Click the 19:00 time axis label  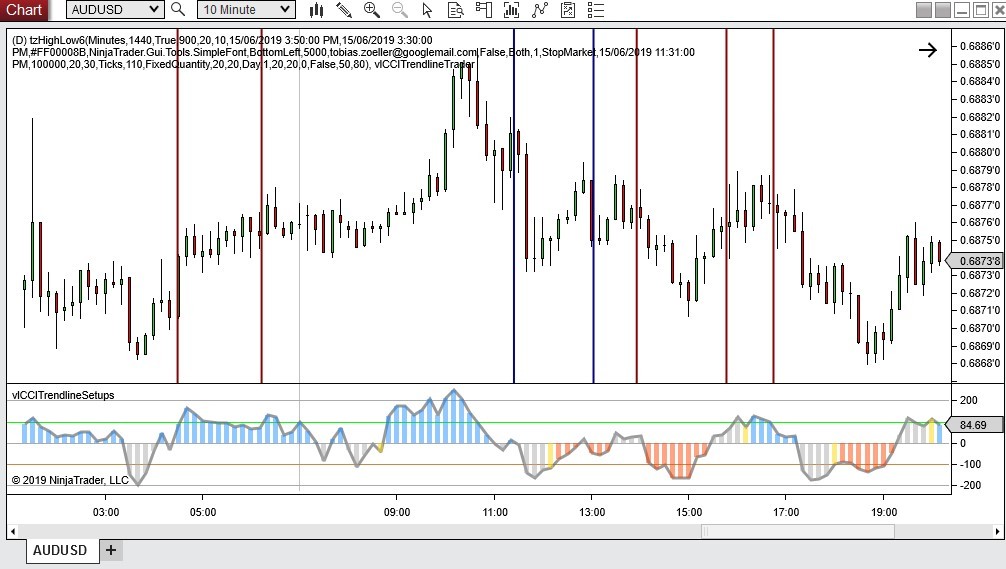884,512
